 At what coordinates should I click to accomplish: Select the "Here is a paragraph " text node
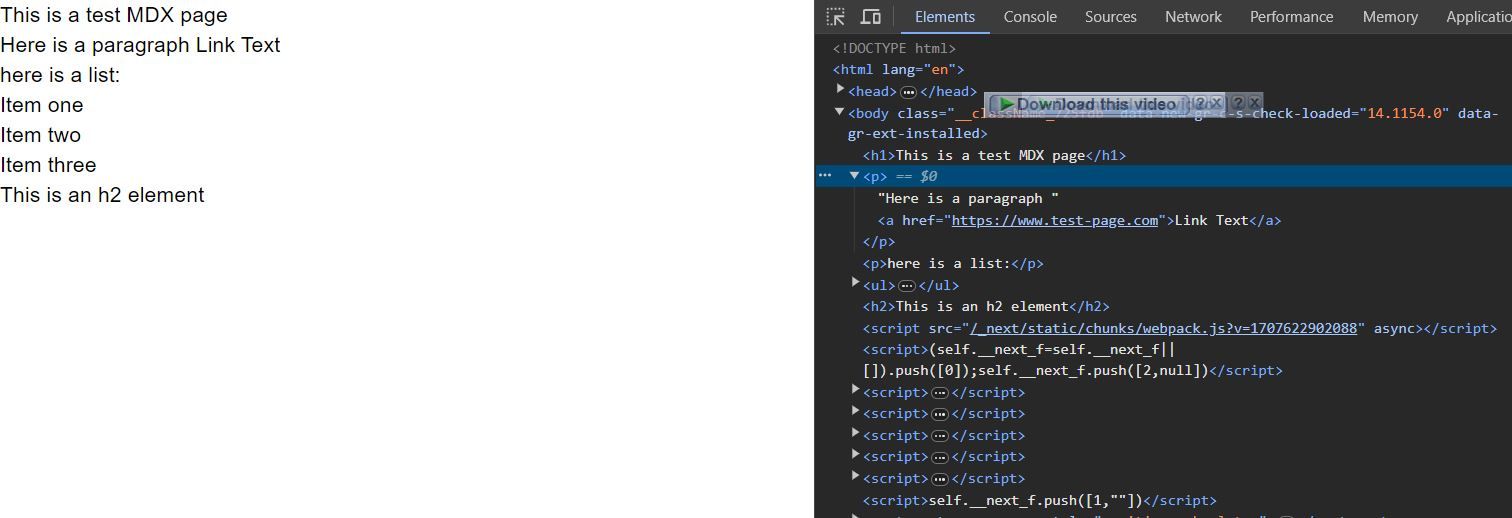[x=968, y=198]
